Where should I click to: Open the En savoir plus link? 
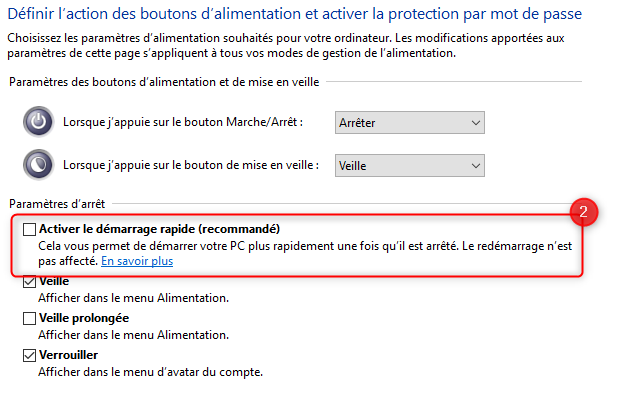click(x=137, y=261)
